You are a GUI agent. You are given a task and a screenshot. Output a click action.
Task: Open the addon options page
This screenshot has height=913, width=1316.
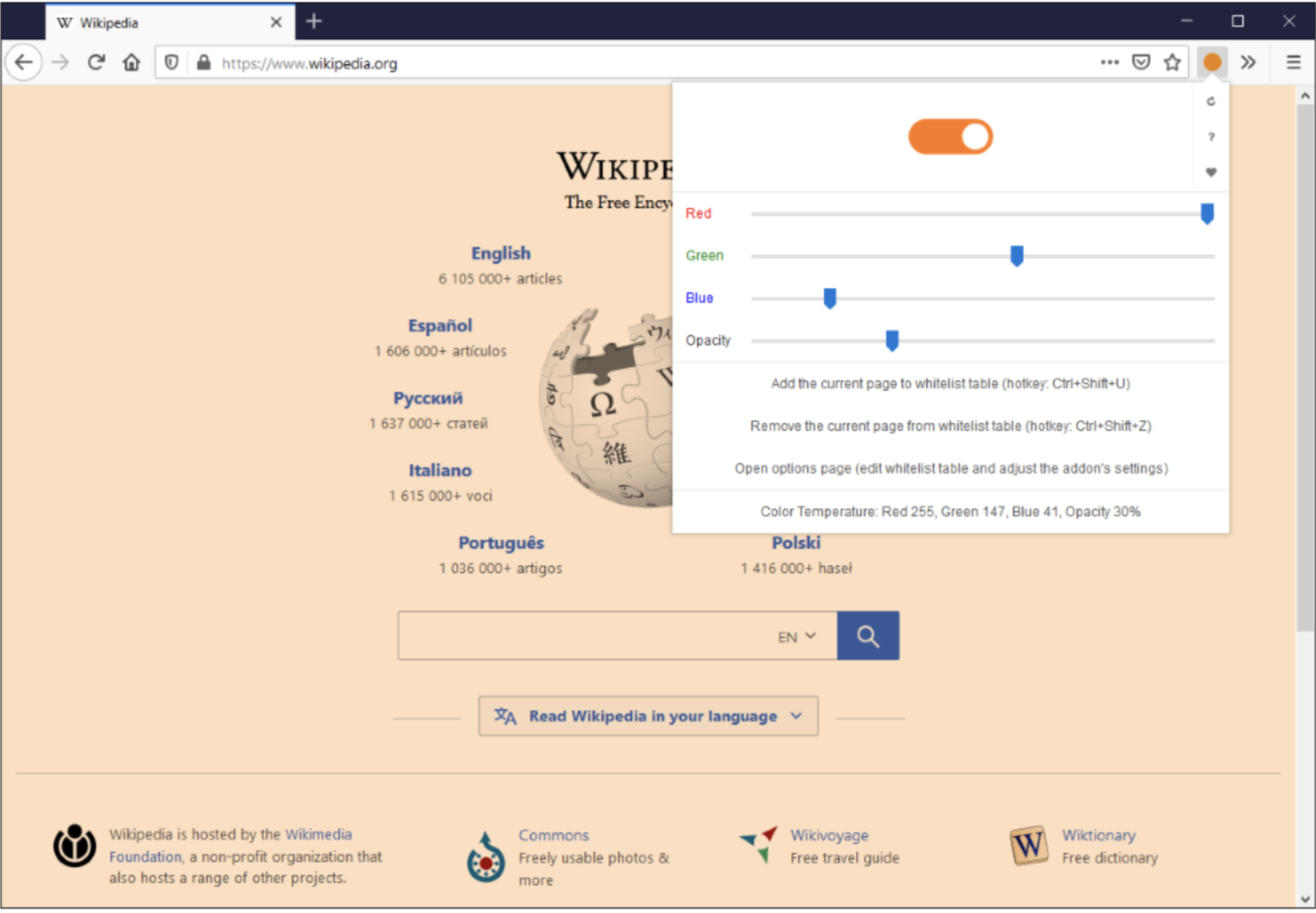(950, 468)
